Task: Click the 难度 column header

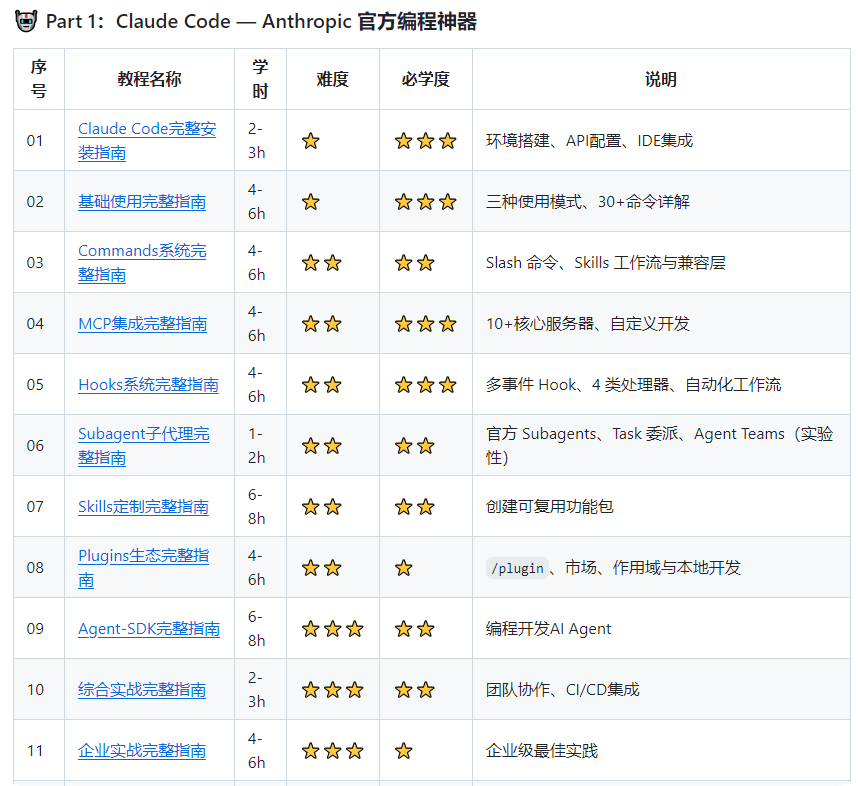Action: 332,79
